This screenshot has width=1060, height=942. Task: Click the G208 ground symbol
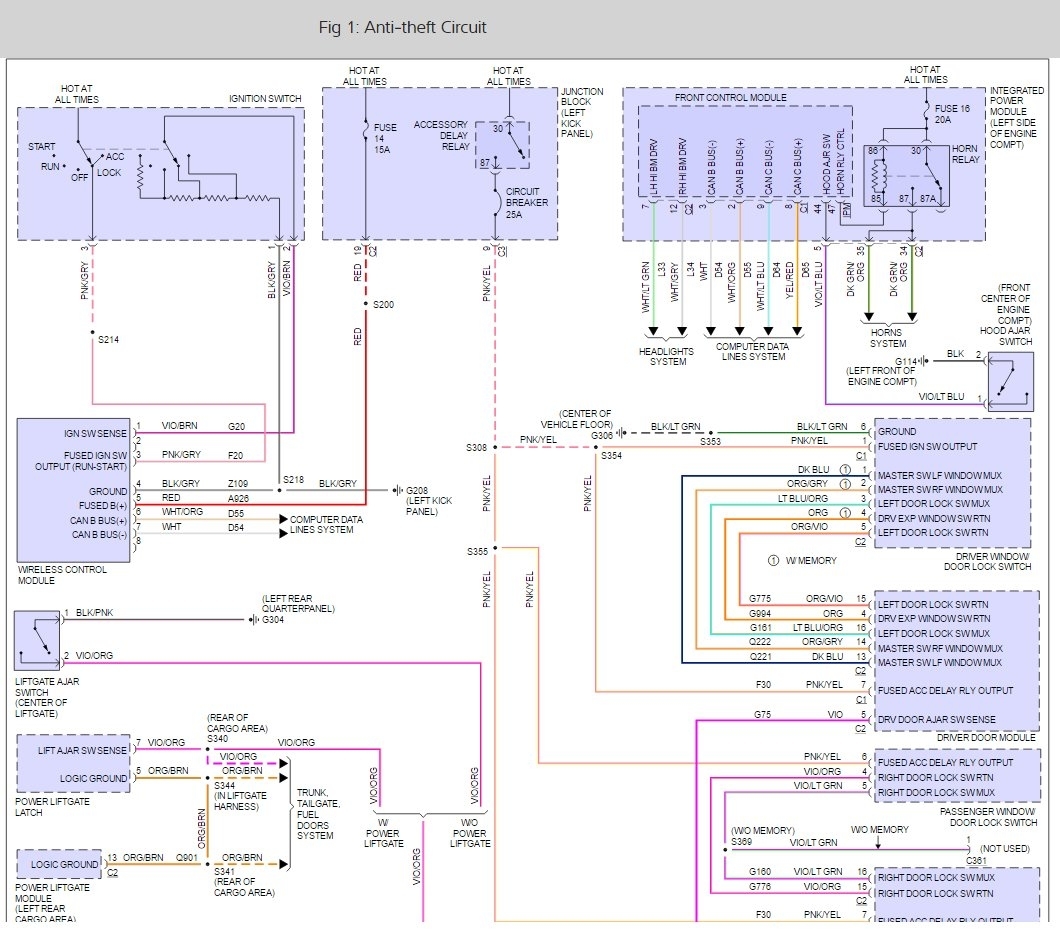[x=399, y=490]
